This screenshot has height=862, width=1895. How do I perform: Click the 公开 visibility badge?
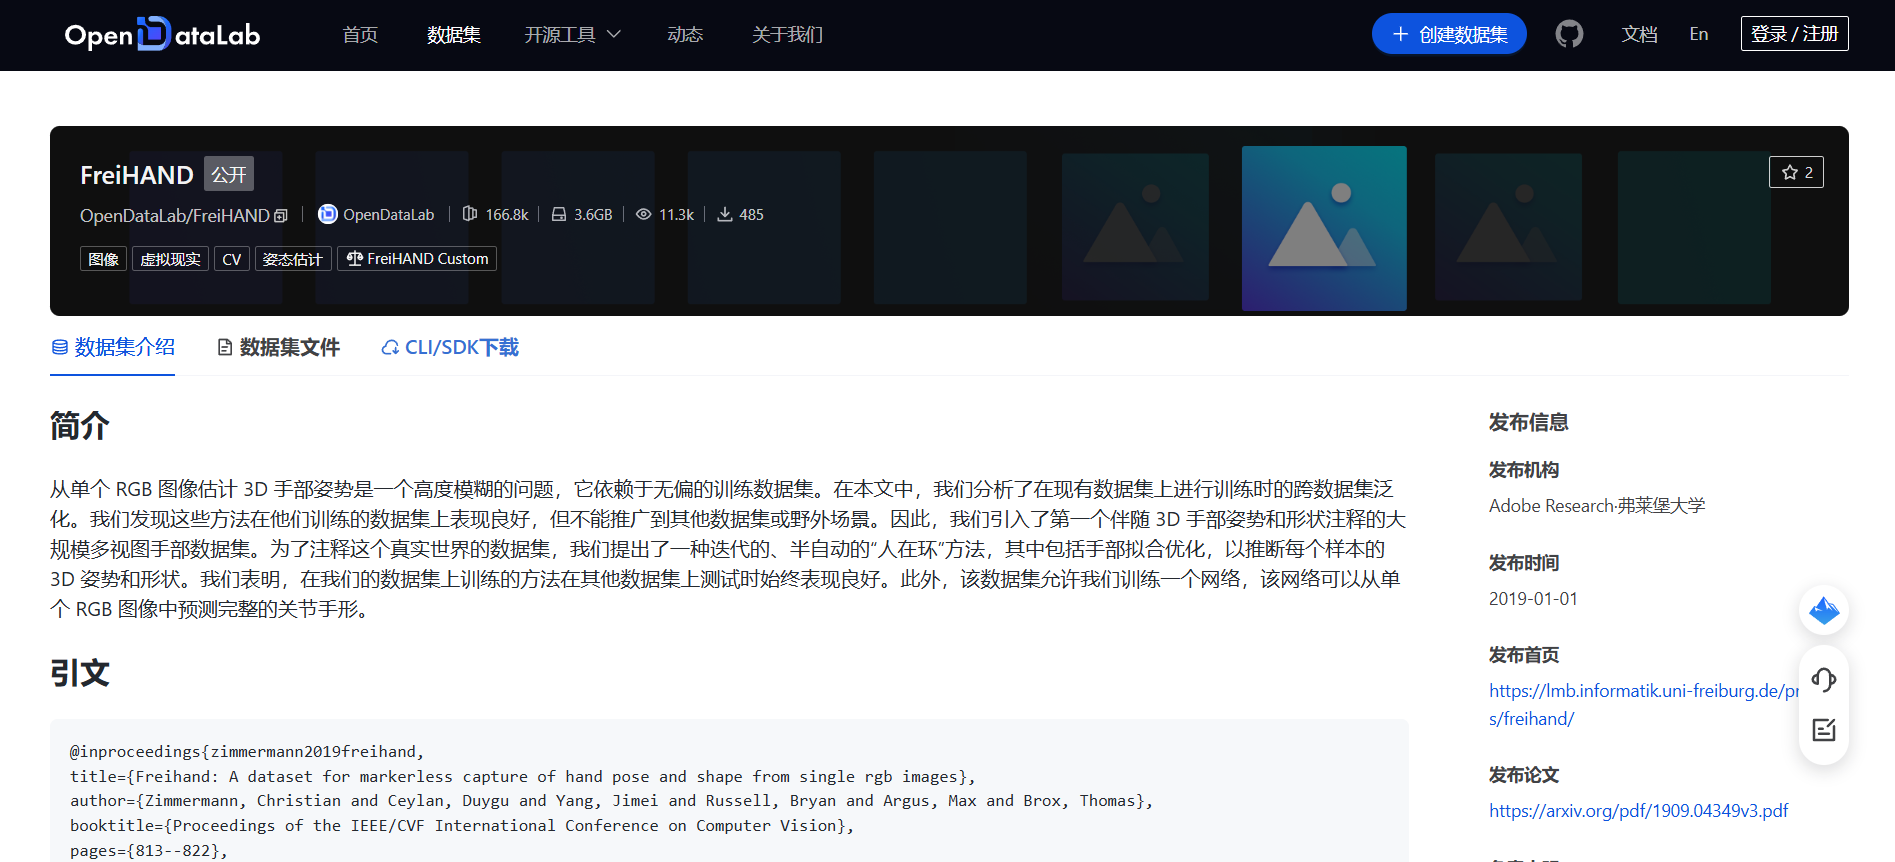click(229, 174)
